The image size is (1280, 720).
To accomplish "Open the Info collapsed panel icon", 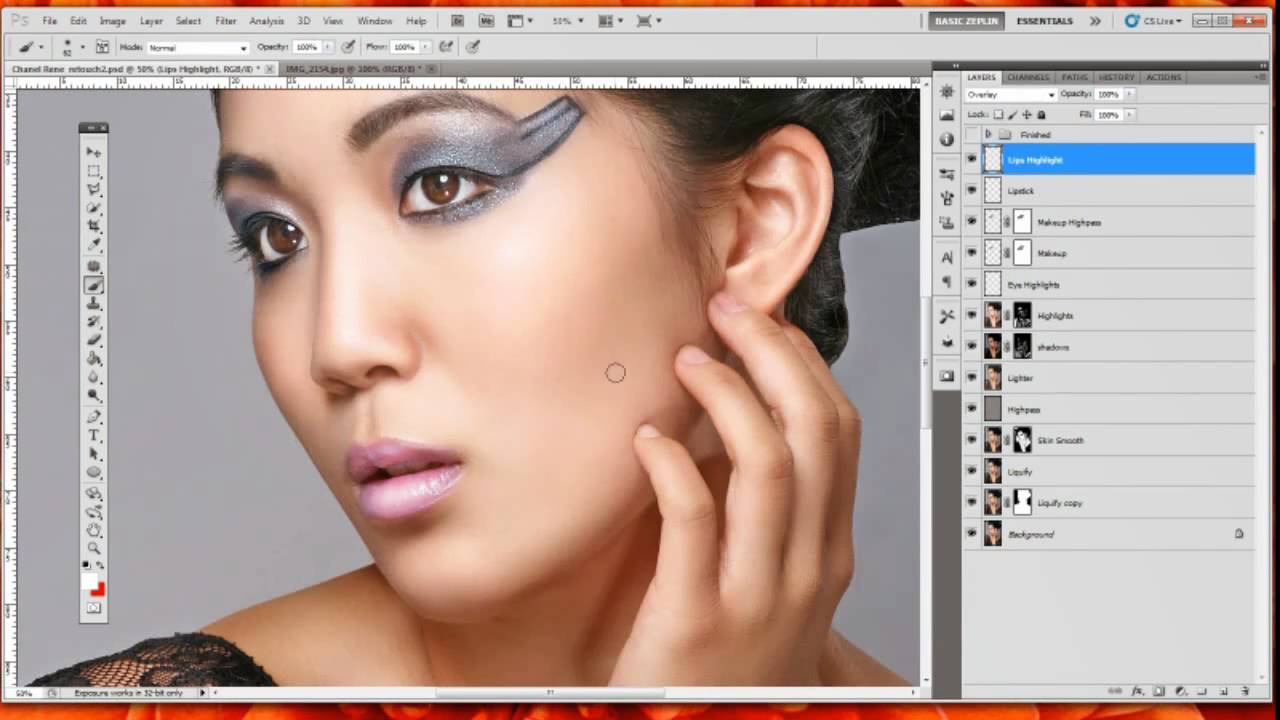I will click(x=947, y=138).
